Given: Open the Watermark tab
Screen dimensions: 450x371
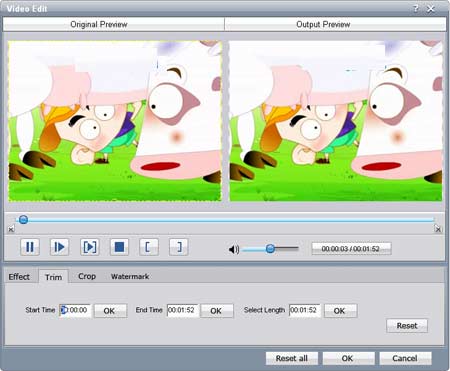Looking at the screenshot, I should [130, 276].
